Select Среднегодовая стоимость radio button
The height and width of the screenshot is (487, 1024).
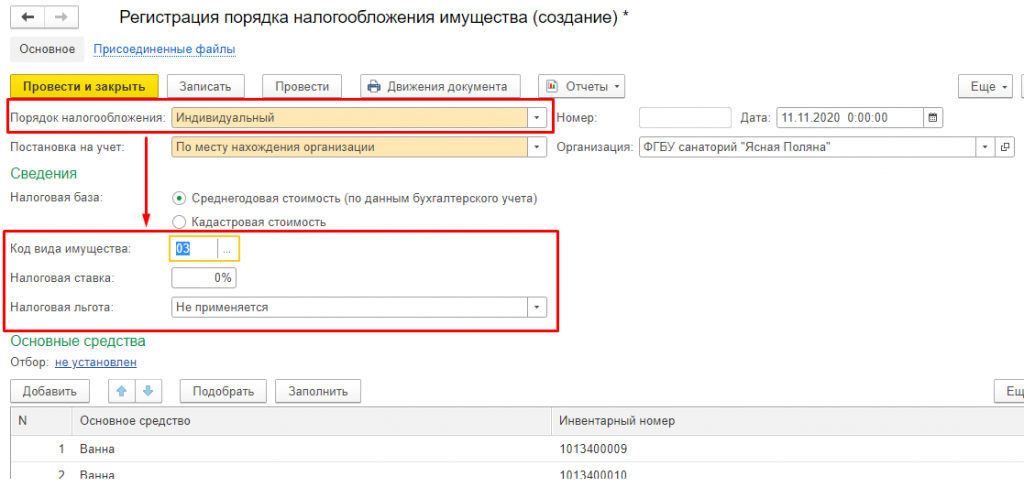pos(179,198)
